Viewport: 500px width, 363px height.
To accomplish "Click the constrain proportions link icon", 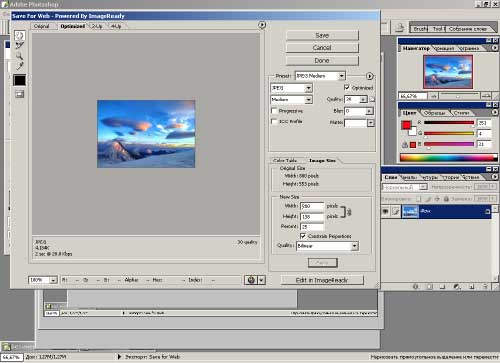I will click(349, 211).
